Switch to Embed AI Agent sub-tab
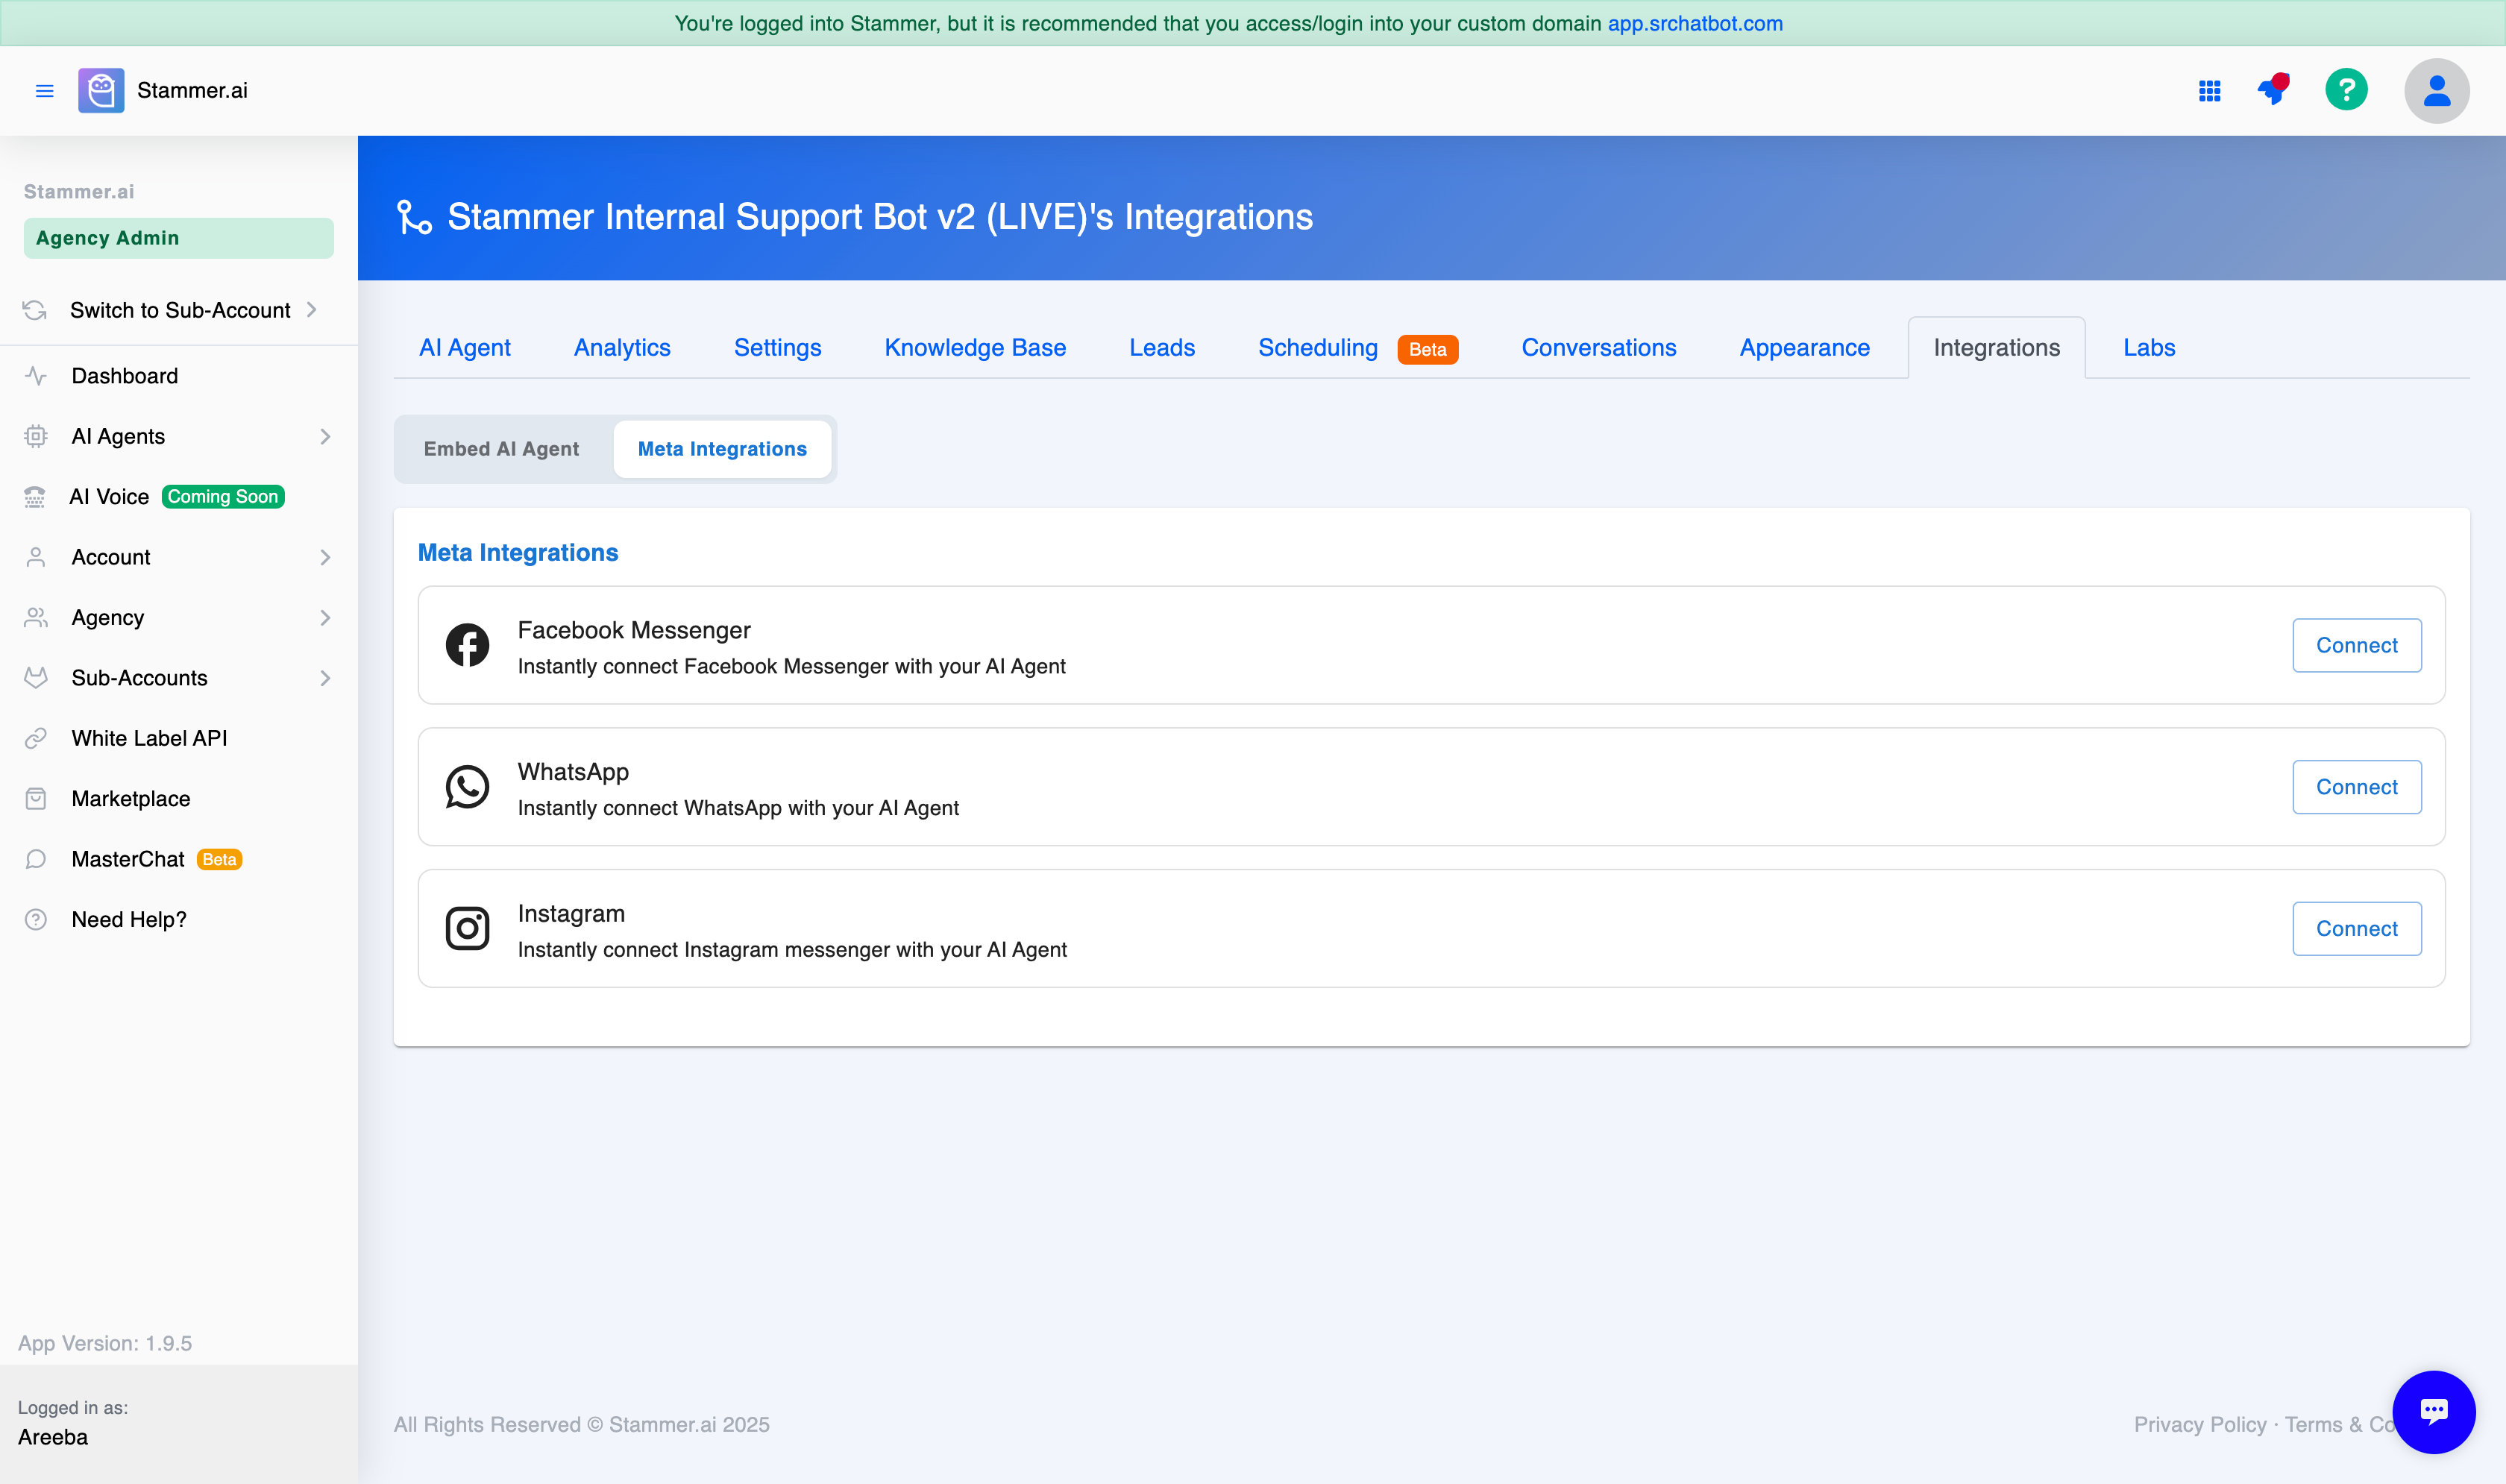2506x1484 pixels. (501, 449)
